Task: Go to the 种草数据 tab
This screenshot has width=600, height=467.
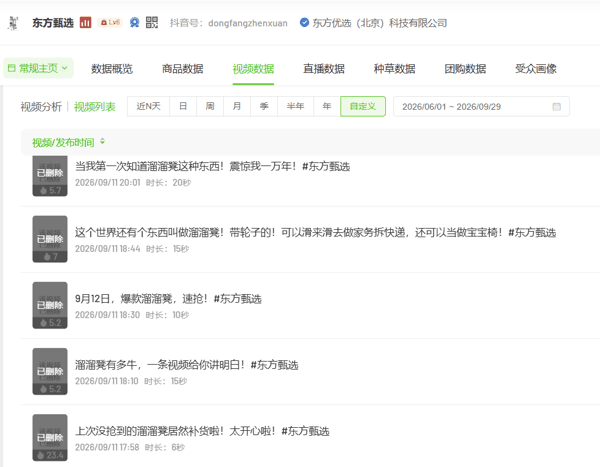Action: pos(395,69)
